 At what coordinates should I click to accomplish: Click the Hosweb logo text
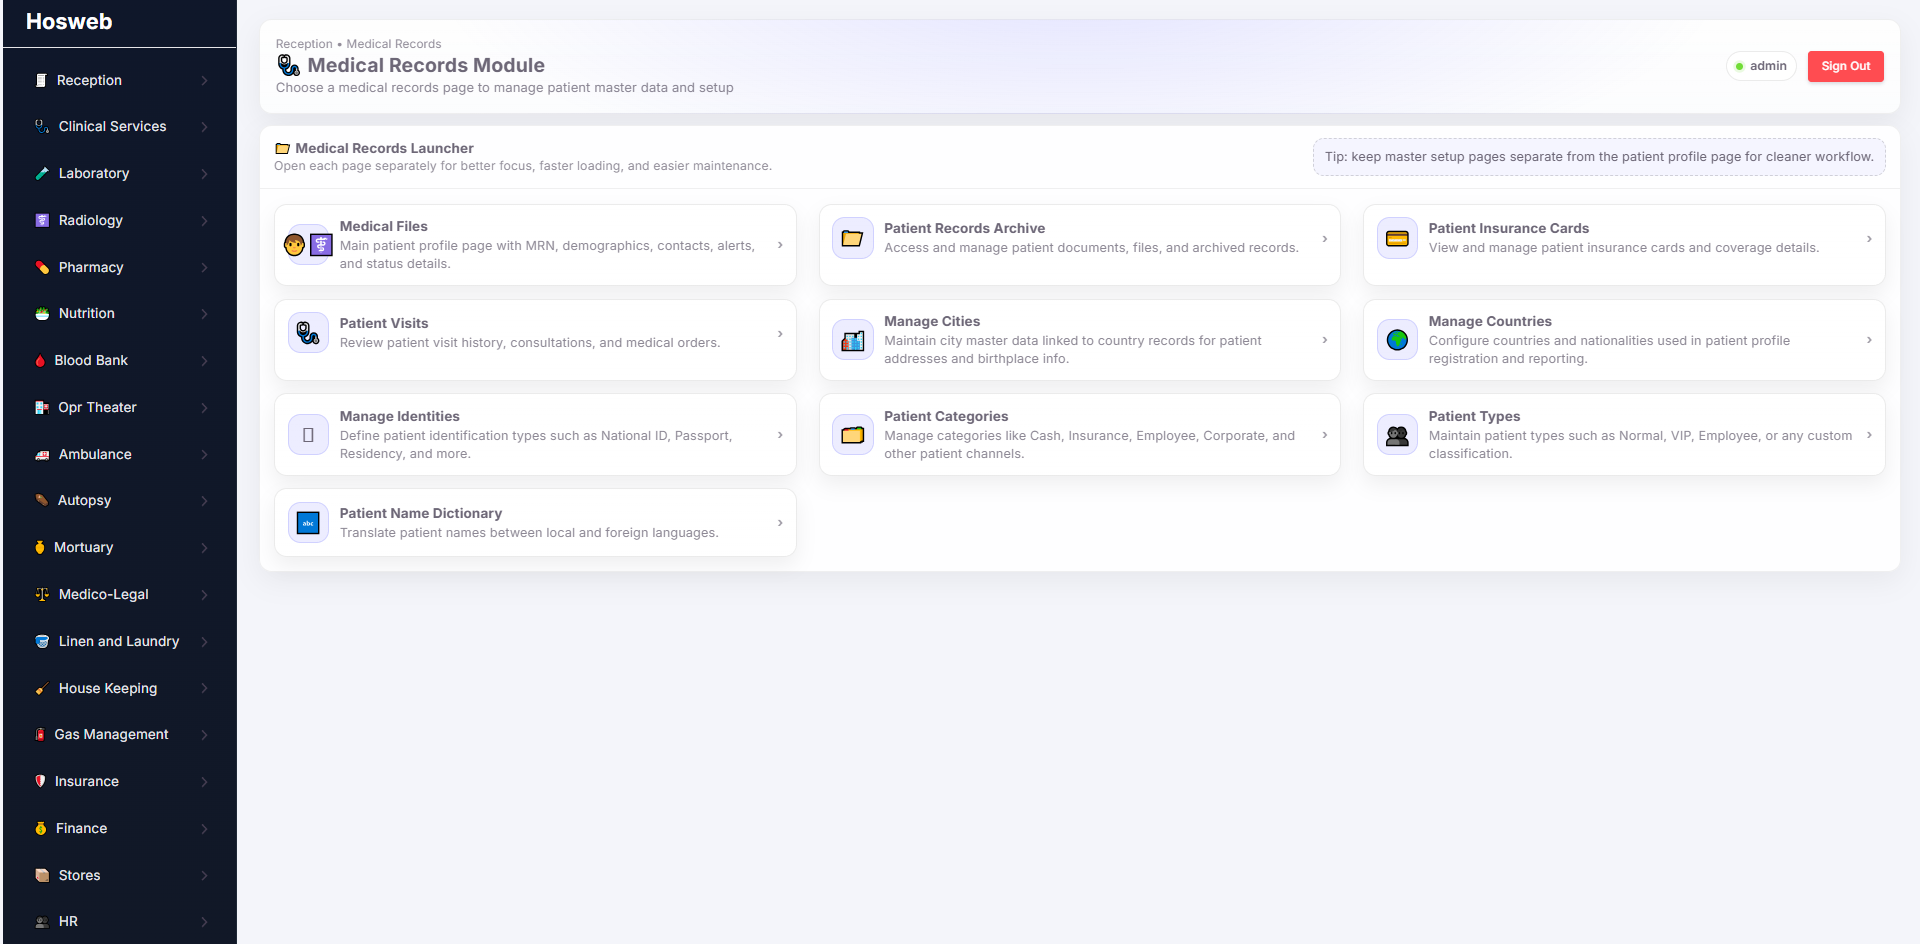(x=69, y=21)
